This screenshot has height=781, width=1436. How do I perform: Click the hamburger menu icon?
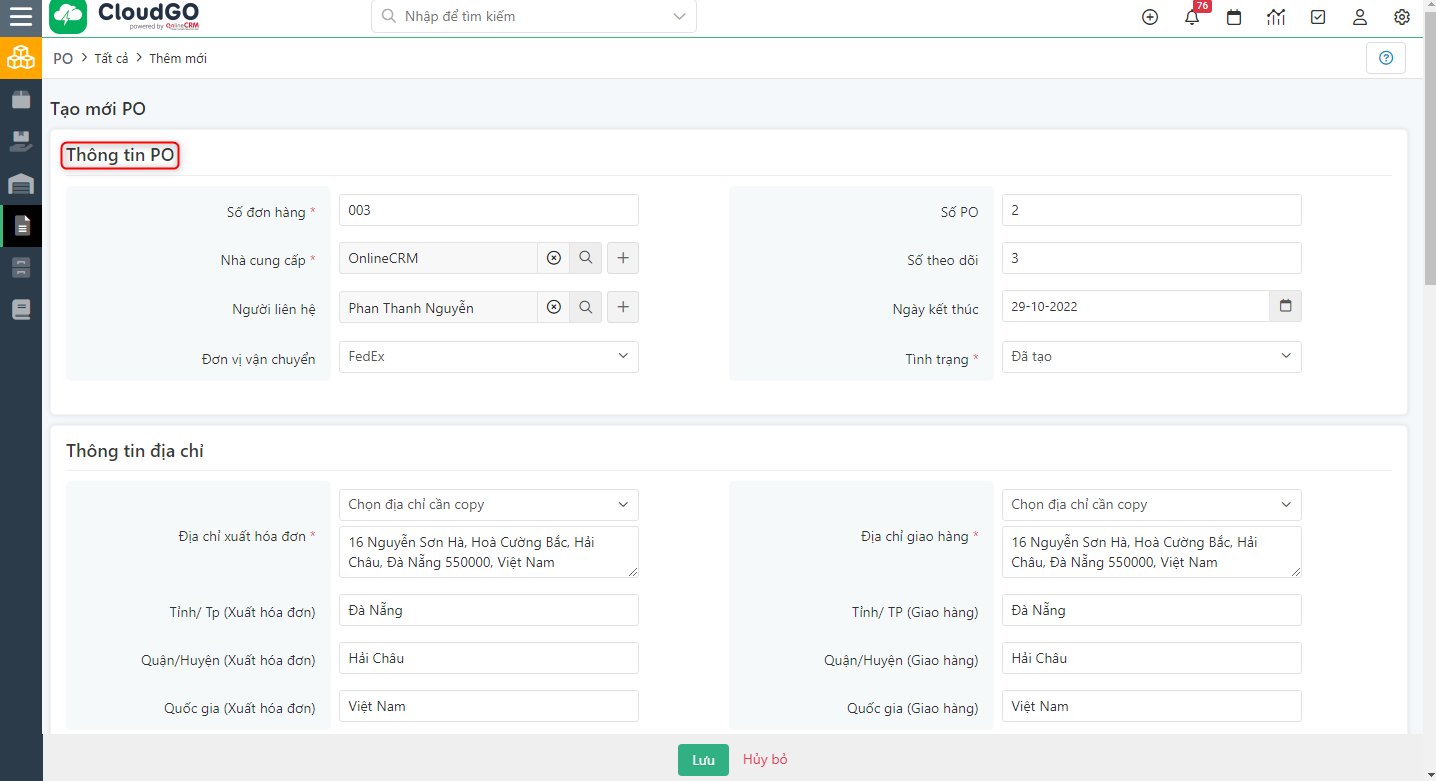coord(21,17)
